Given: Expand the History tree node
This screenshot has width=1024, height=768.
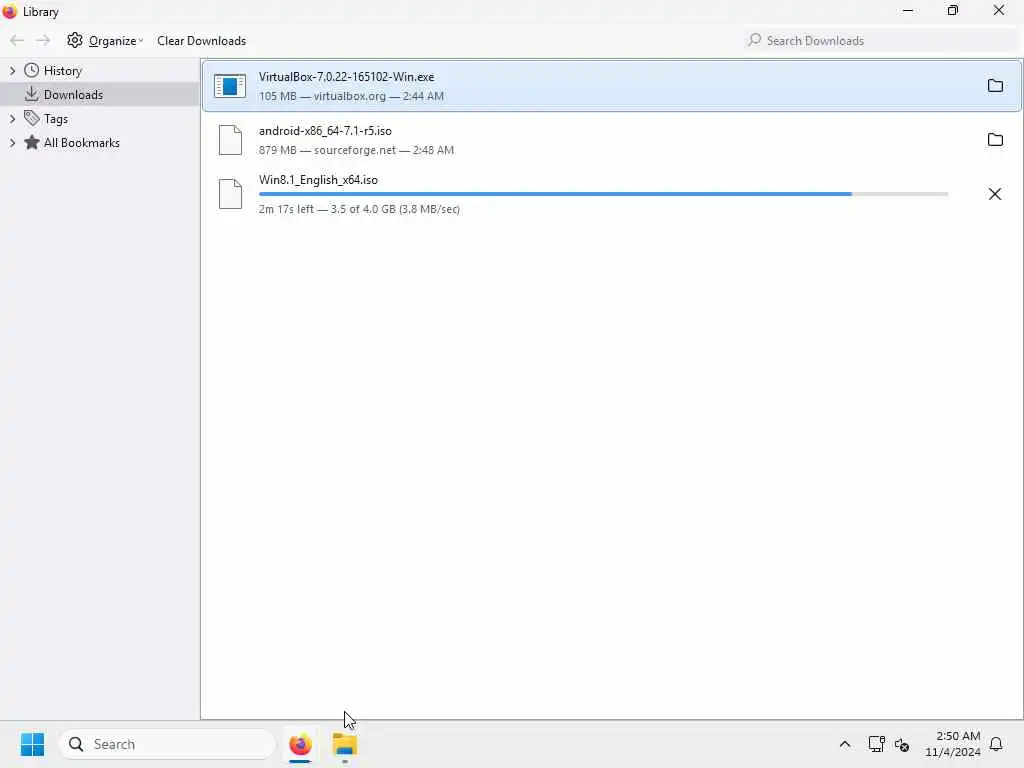Looking at the screenshot, I should (x=12, y=71).
